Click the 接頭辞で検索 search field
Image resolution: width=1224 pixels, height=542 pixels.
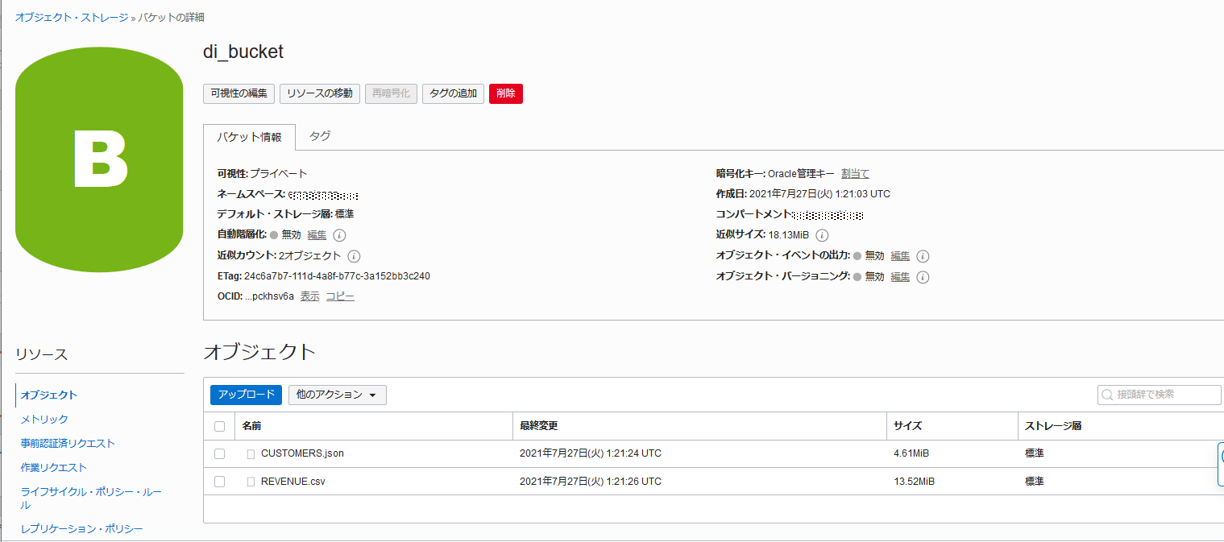[x=1159, y=395]
